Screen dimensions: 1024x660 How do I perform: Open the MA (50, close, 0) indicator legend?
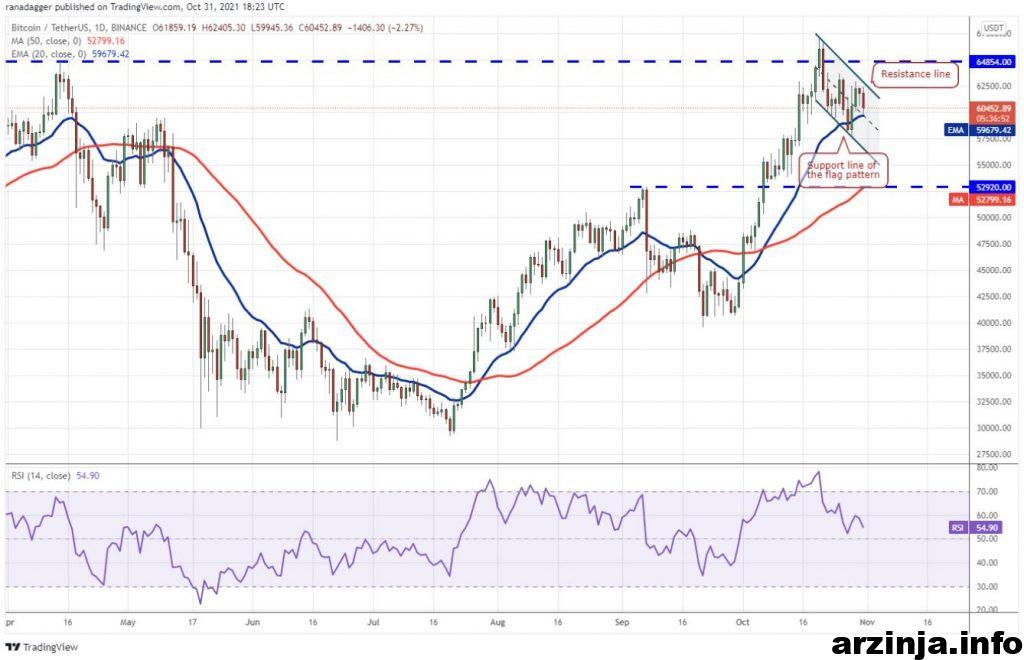tap(50, 41)
